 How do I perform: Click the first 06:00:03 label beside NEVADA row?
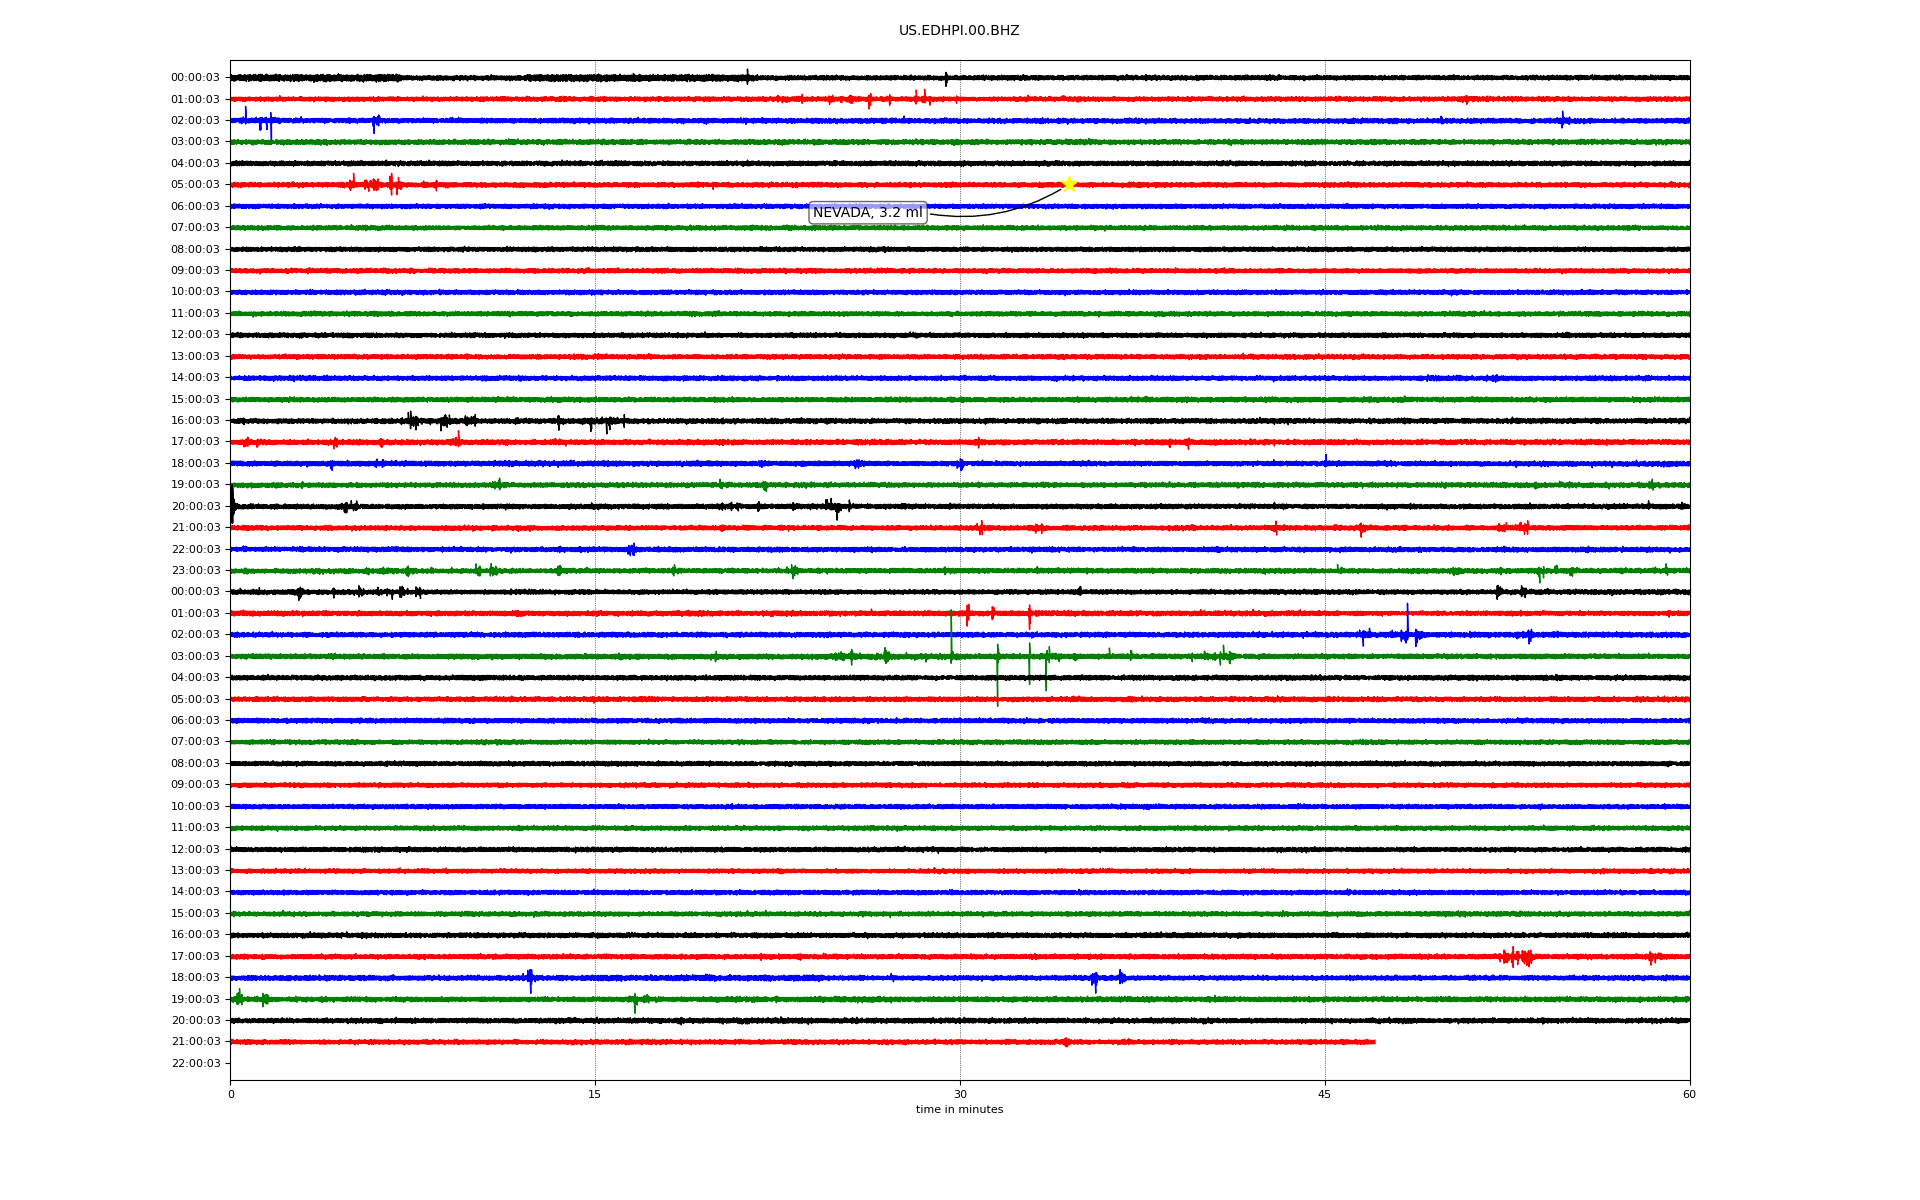tap(195, 207)
